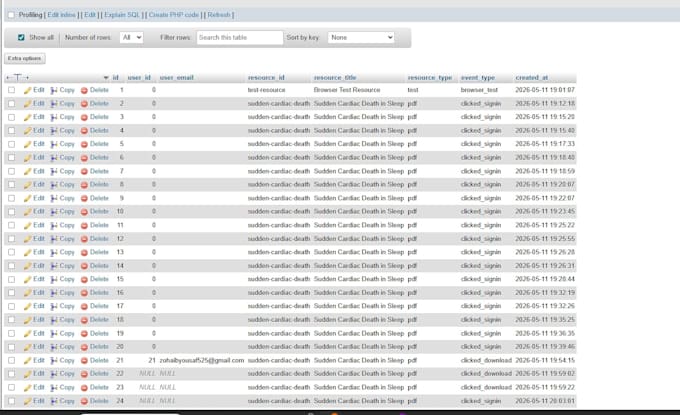This screenshot has height=415, width=680.
Task: Click the red Delete icon in row 15
Action: 84,279
